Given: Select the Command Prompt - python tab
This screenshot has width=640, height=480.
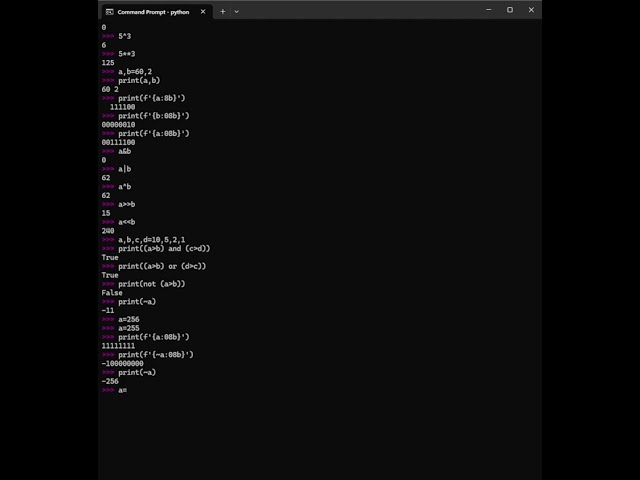Looking at the screenshot, I should pyautogui.click(x=157, y=12).
